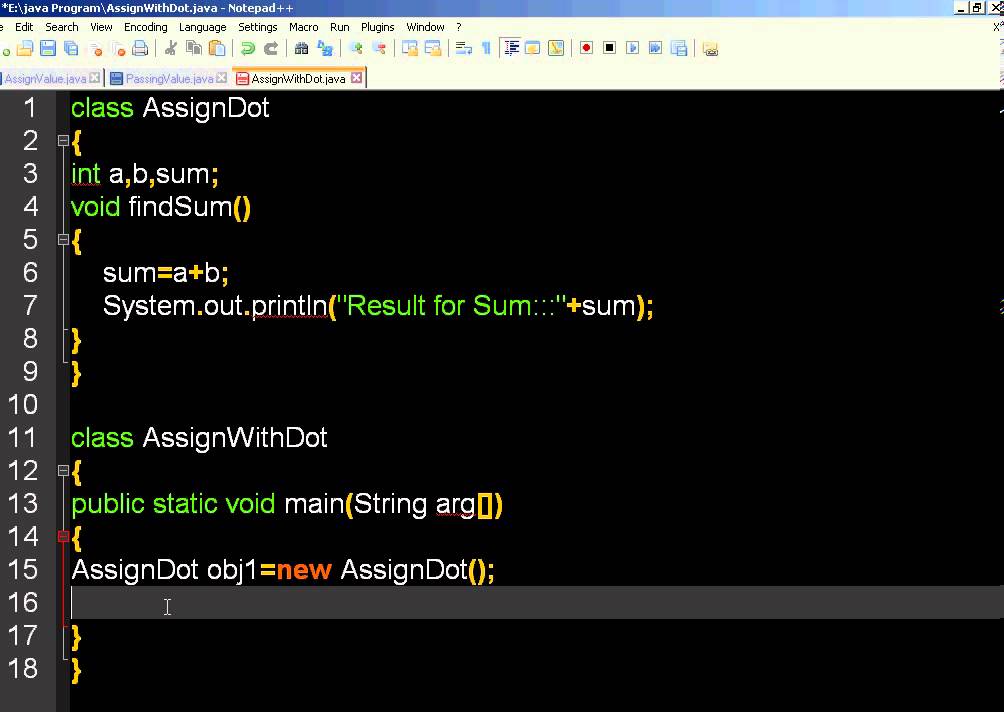1004x712 pixels.
Task: Click the Redo arrow icon
Action: click(271, 48)
